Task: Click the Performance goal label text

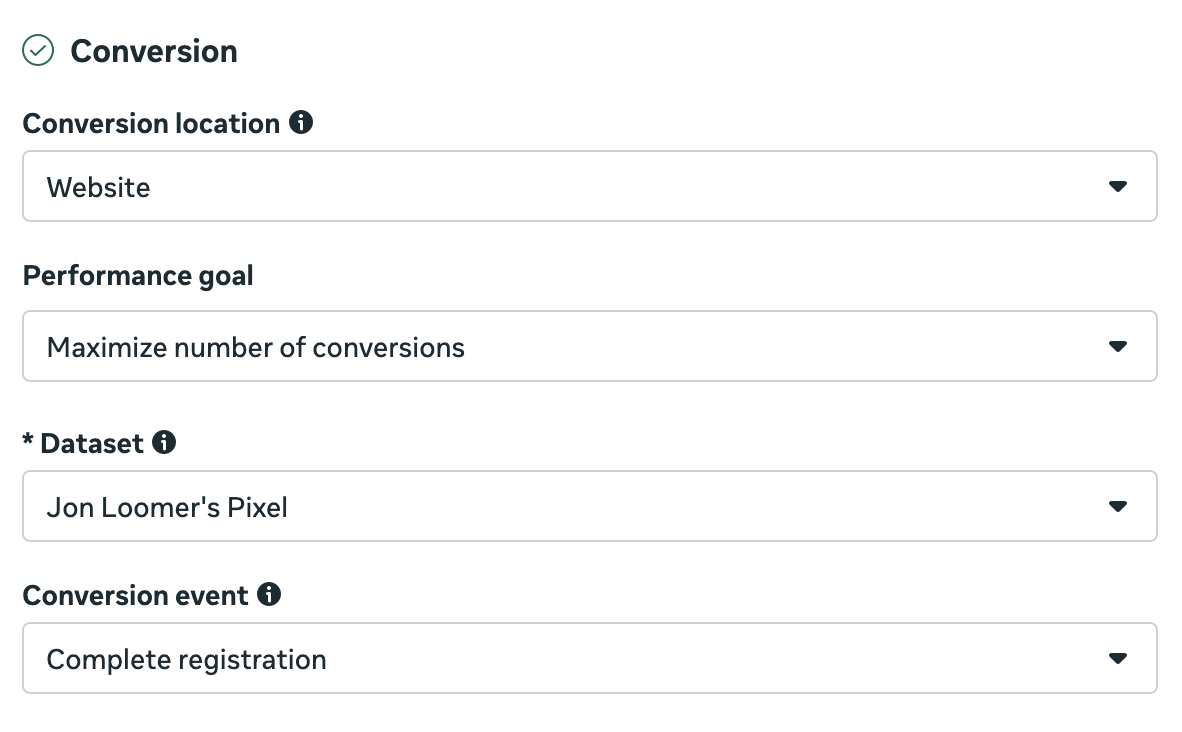Action: point(138,275)
